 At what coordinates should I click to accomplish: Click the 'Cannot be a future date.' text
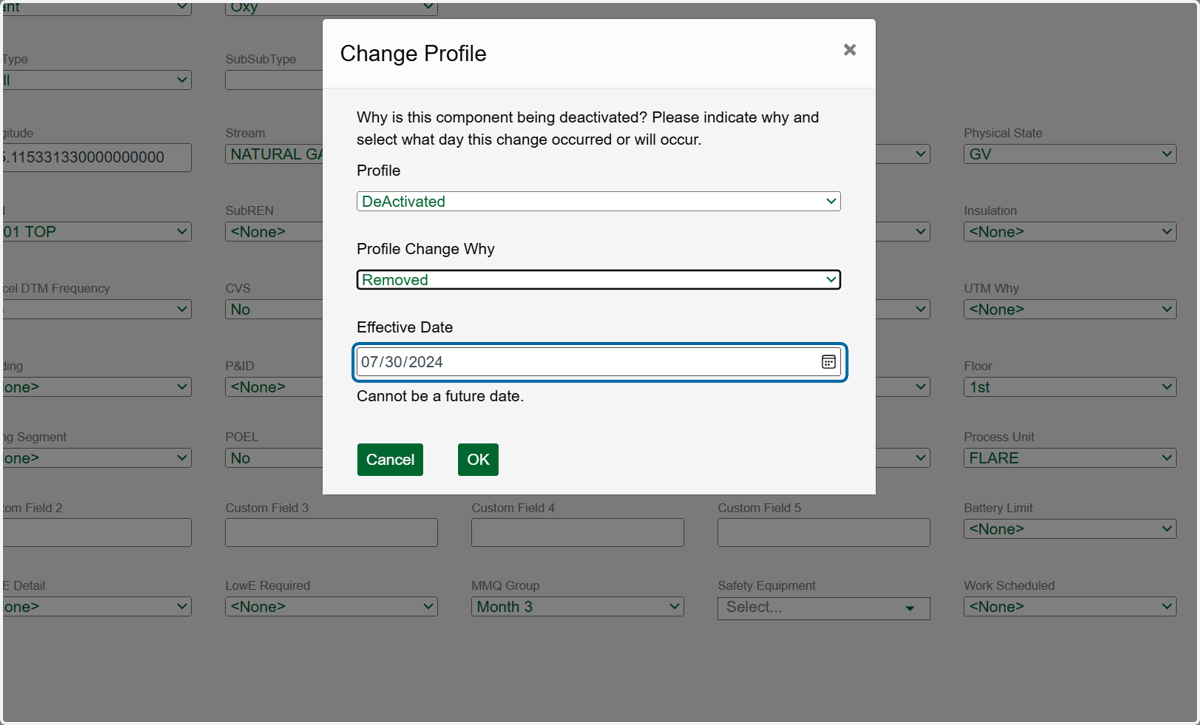tap(440, 396)
